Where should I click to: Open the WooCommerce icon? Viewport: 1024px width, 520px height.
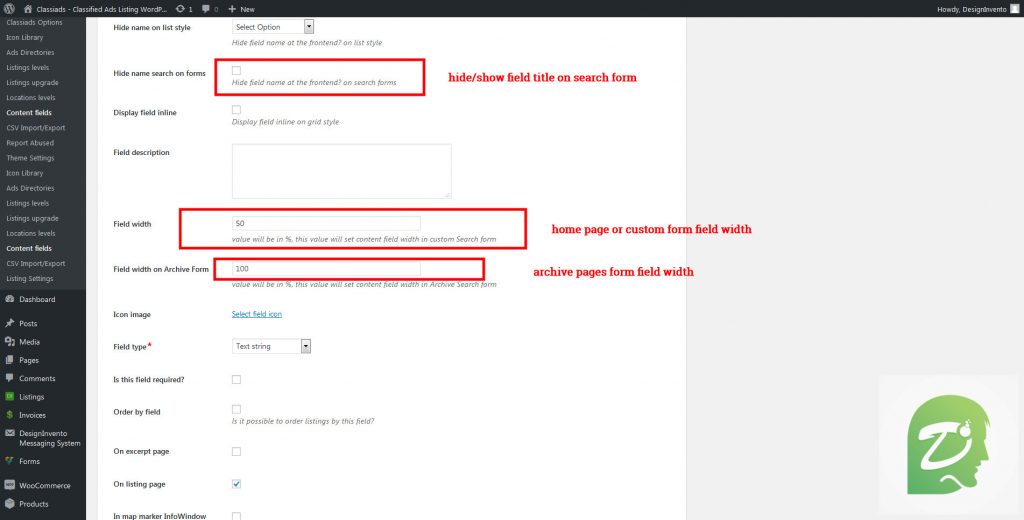pyautogui.click(x=9, y=485)
